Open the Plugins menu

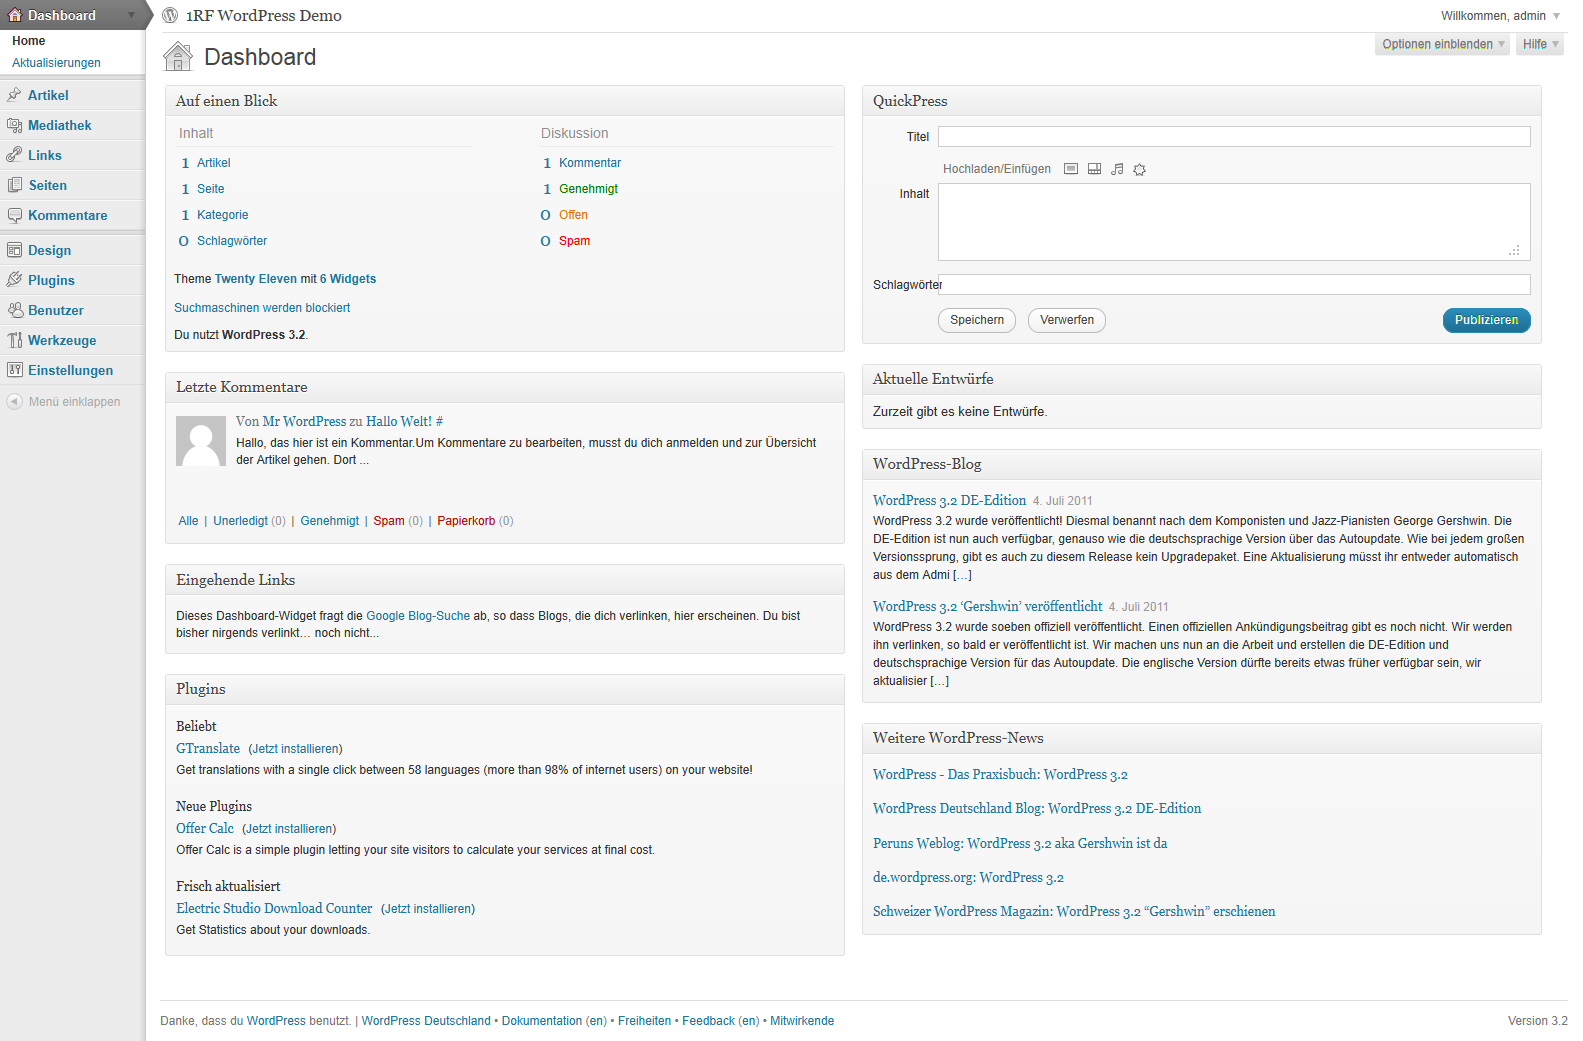pos(51,280)
